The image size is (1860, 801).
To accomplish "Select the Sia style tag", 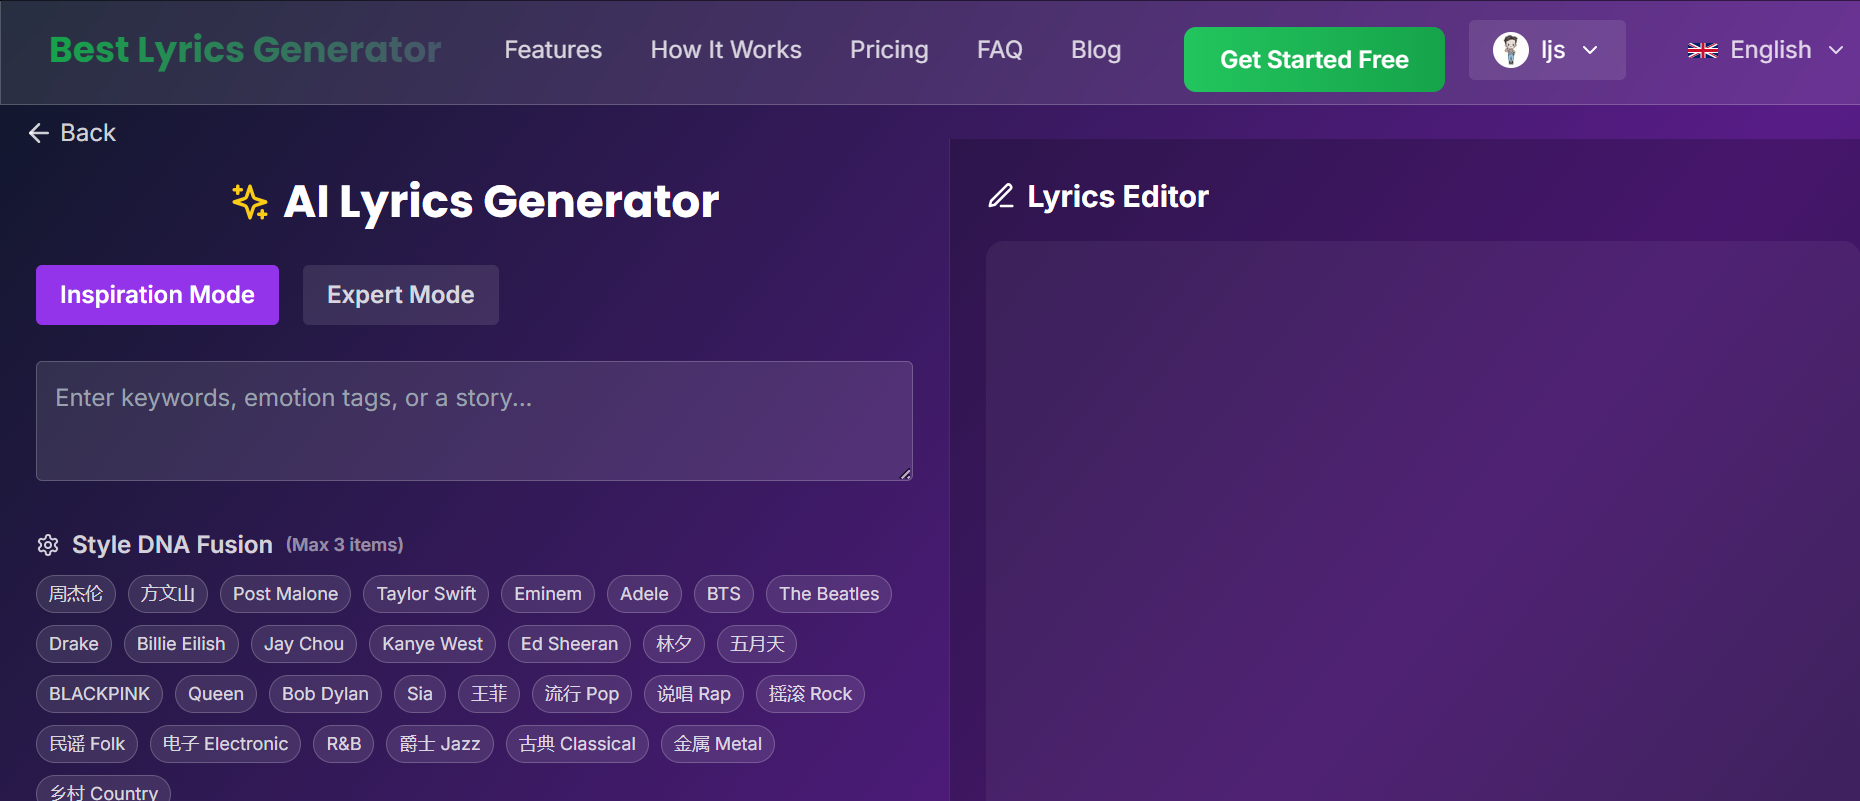I will (x=420, y=694).
